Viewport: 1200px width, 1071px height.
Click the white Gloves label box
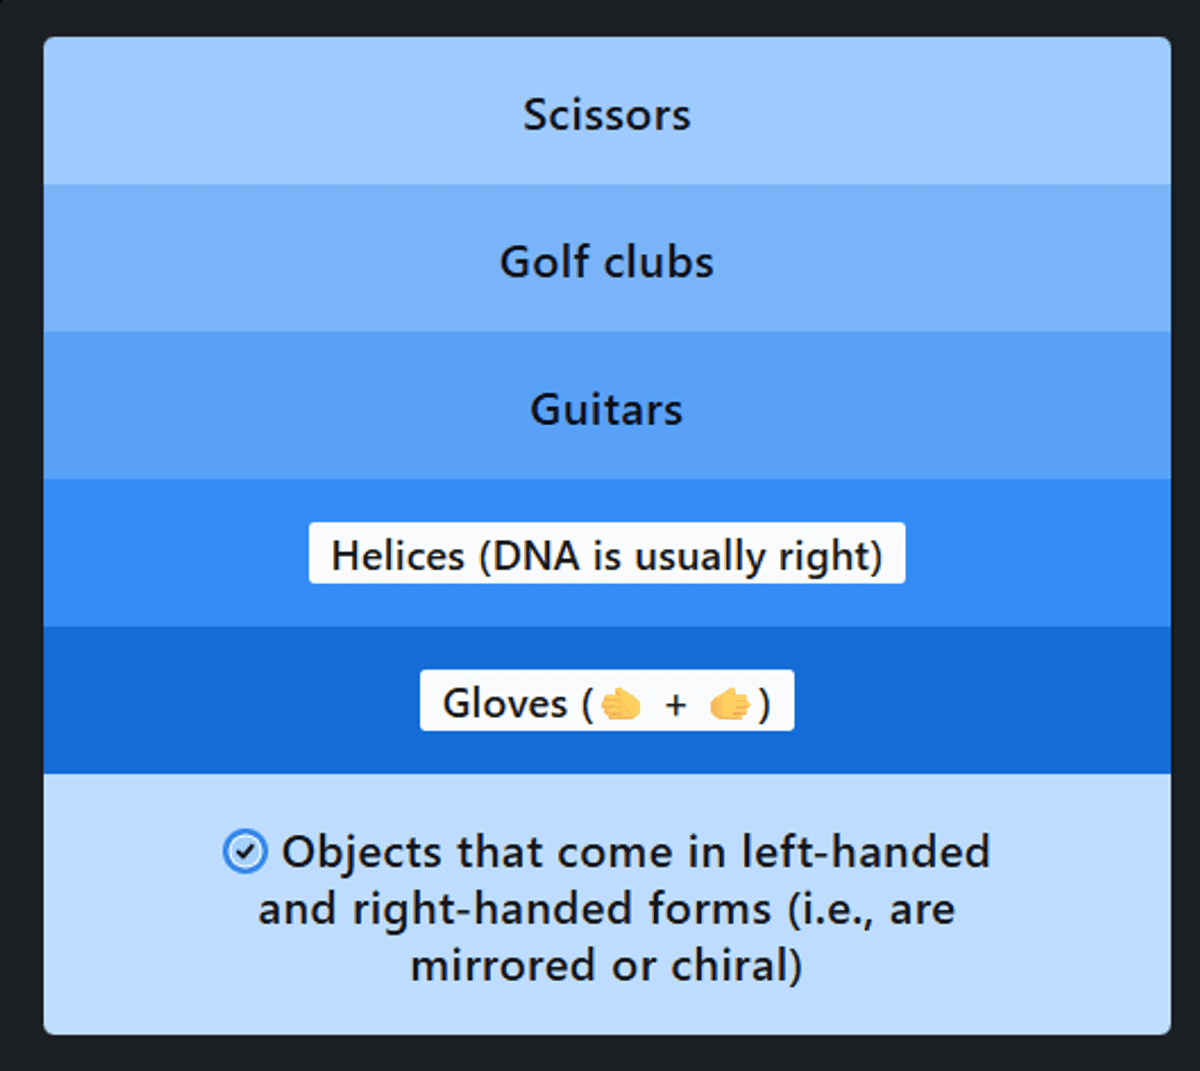pos(607,700)
